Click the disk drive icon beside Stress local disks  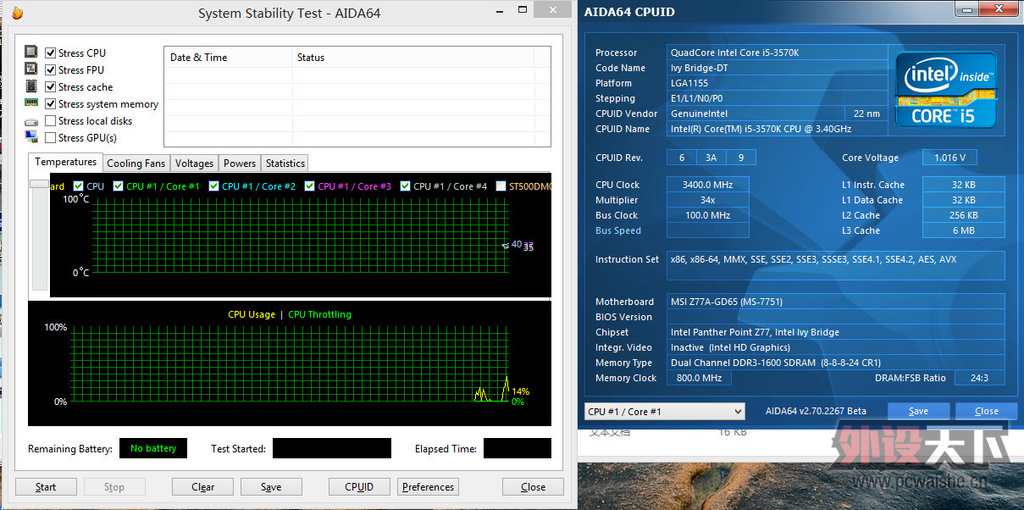[31, 121]
